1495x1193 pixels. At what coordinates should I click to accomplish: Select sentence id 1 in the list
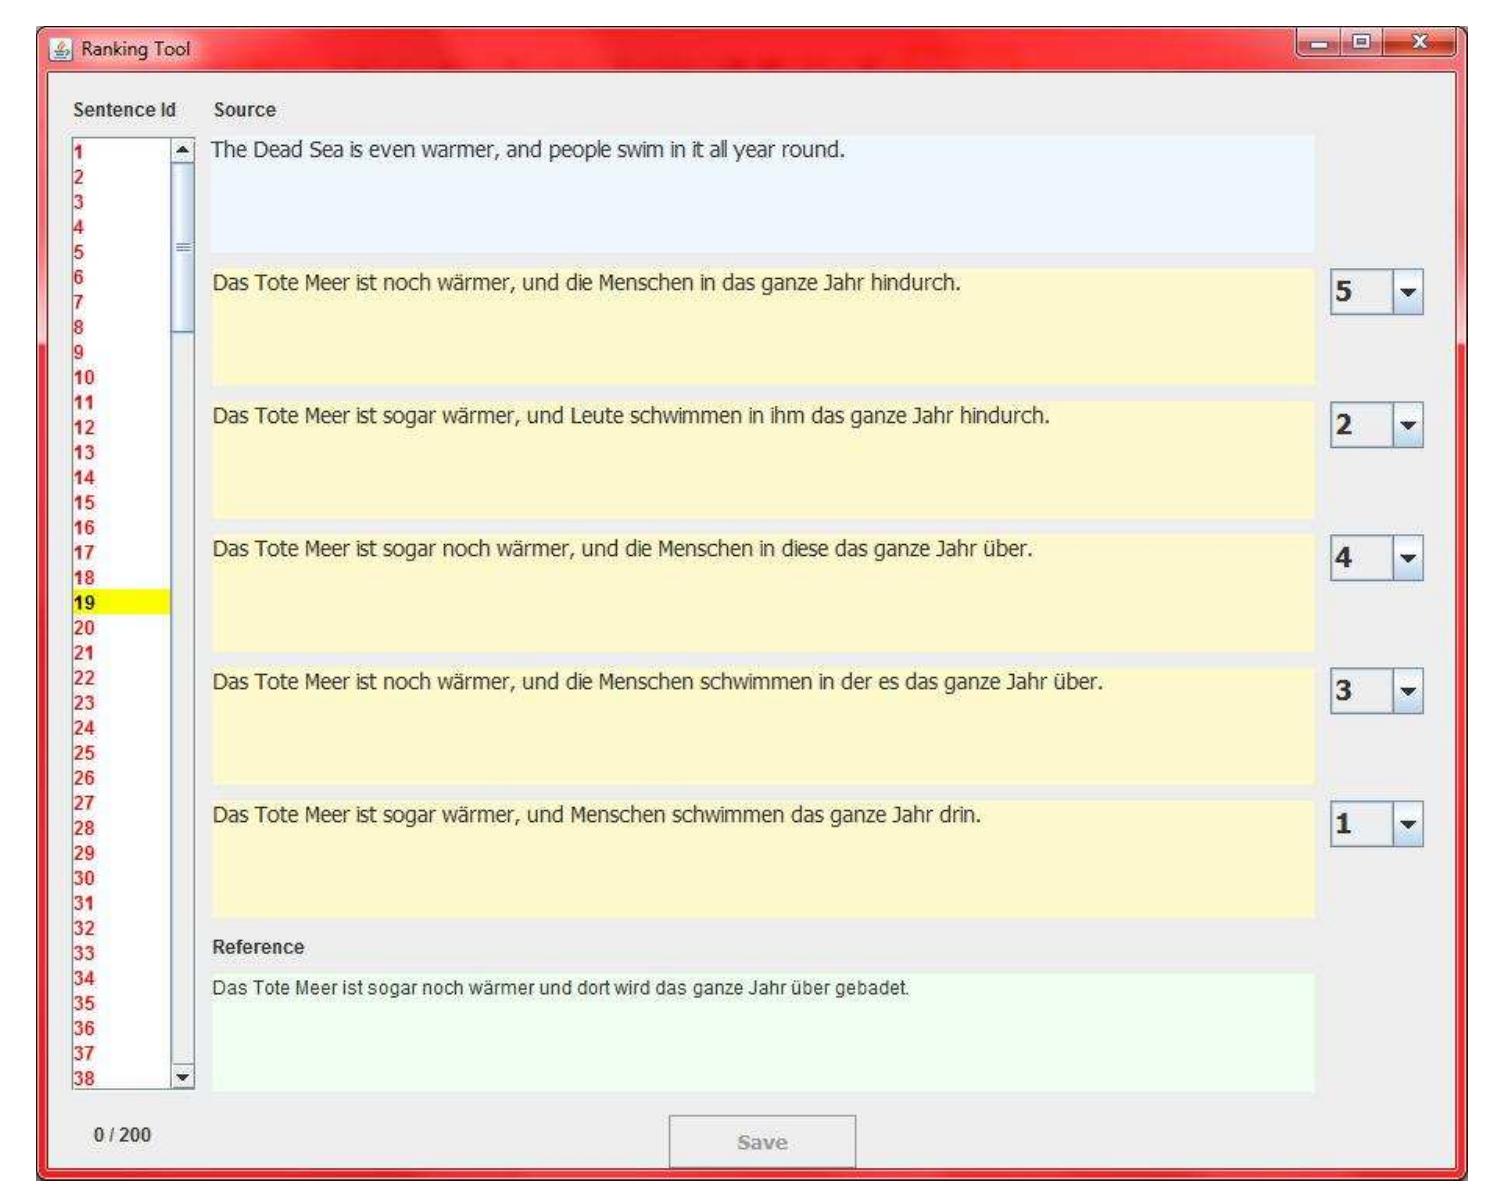coord(79,153)
